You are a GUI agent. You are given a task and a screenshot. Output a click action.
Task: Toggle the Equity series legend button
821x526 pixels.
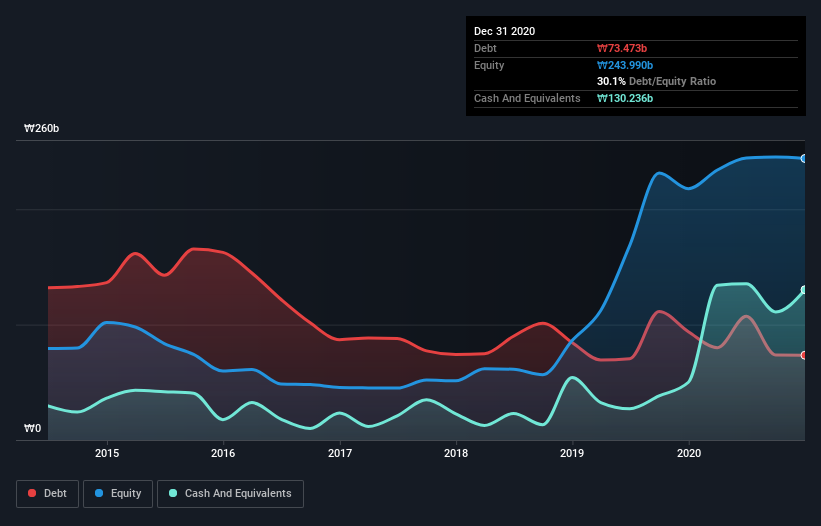(x=118, y=494)
